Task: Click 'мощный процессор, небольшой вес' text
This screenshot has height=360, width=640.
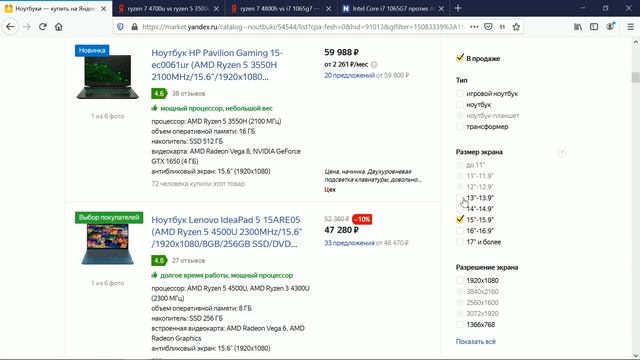Action: 216,108
